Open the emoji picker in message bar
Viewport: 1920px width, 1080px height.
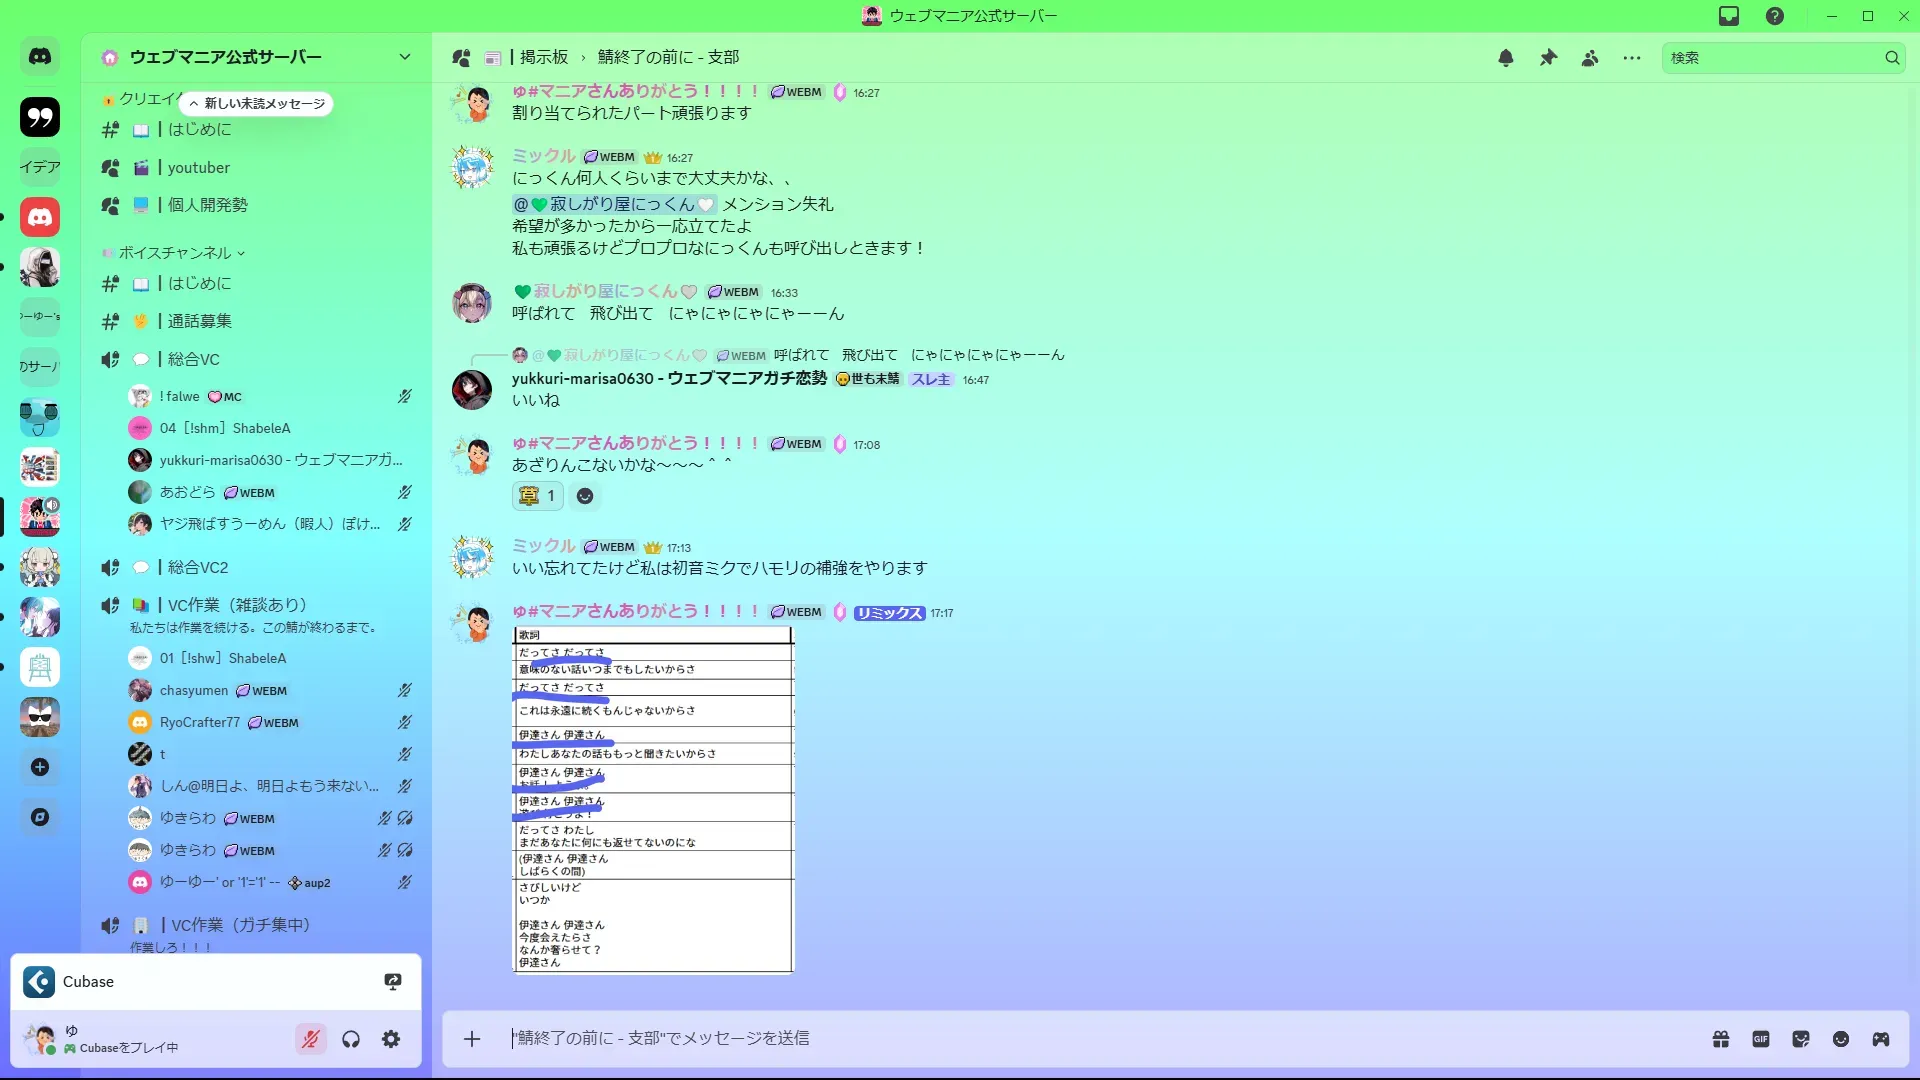(1841, 1039)
